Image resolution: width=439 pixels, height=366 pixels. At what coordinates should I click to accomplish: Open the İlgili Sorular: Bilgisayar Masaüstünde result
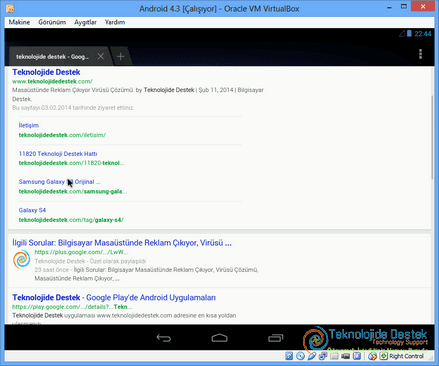(122, 243)
